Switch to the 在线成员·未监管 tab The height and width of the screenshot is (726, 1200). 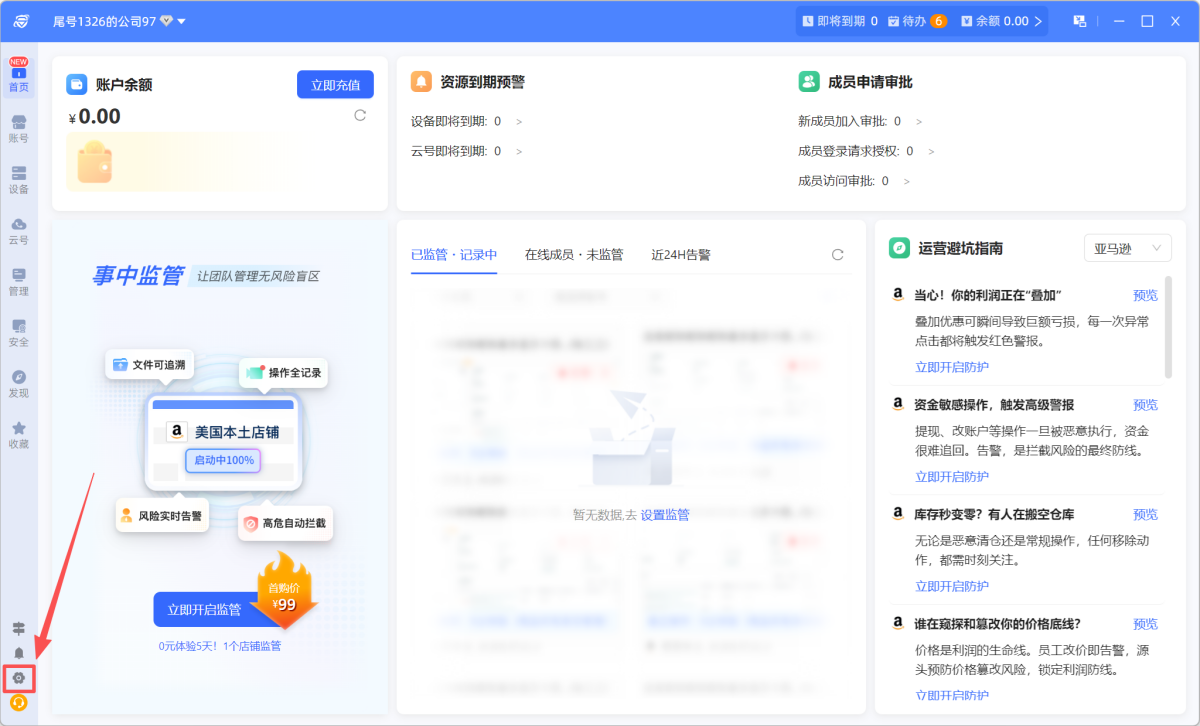point(574,254)
